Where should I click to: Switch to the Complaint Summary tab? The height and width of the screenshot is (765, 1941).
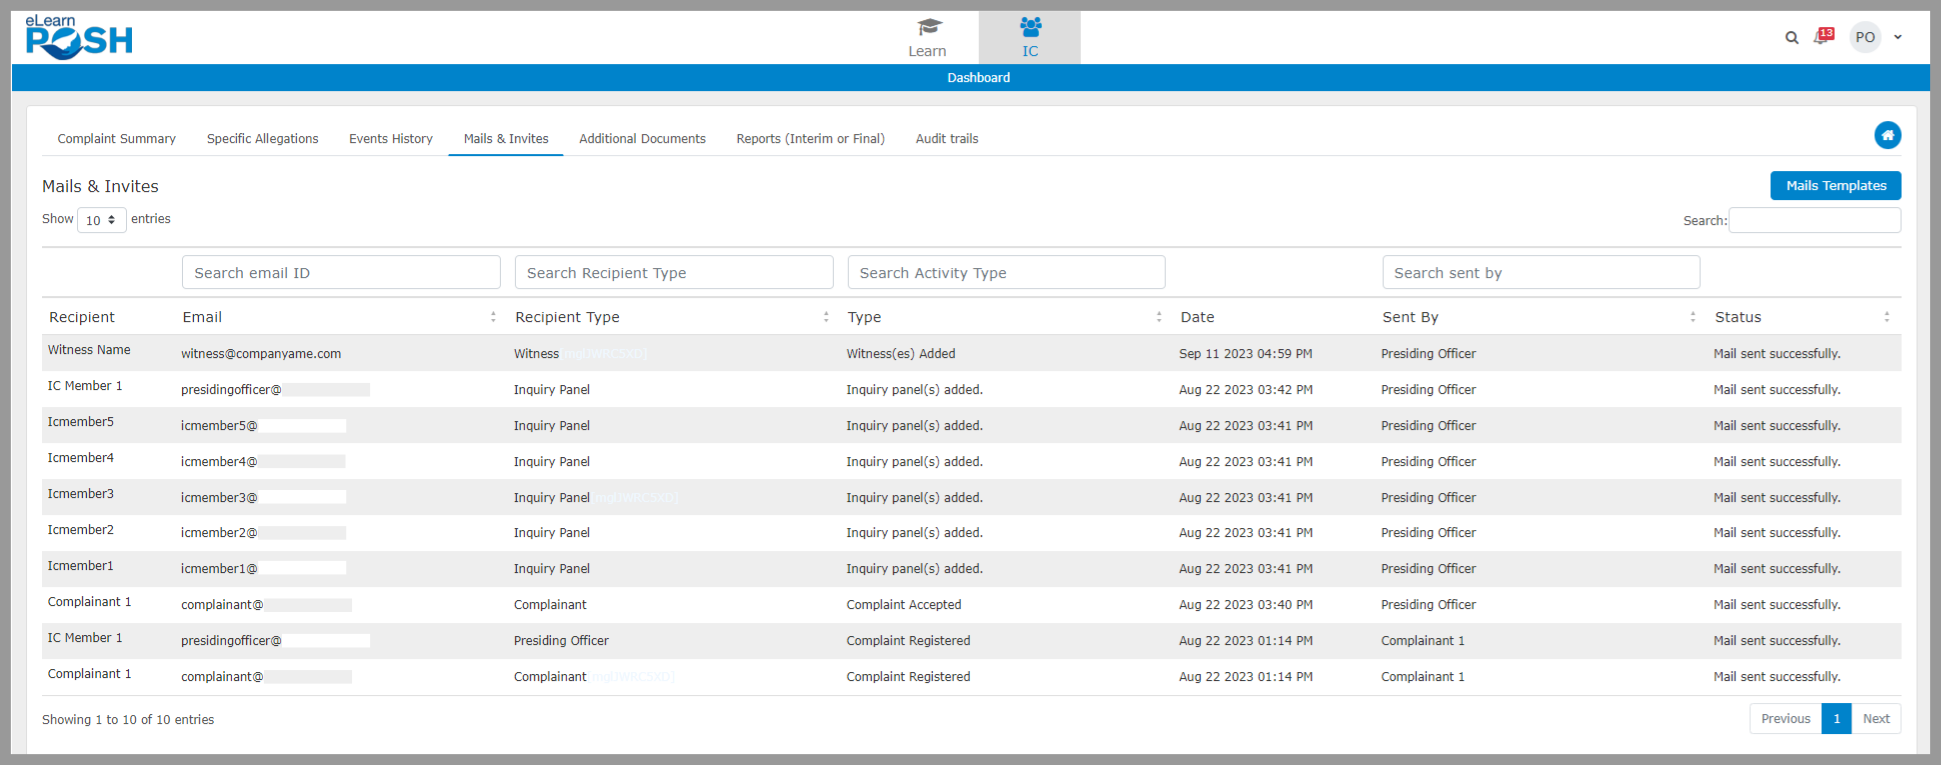point(116,139)
